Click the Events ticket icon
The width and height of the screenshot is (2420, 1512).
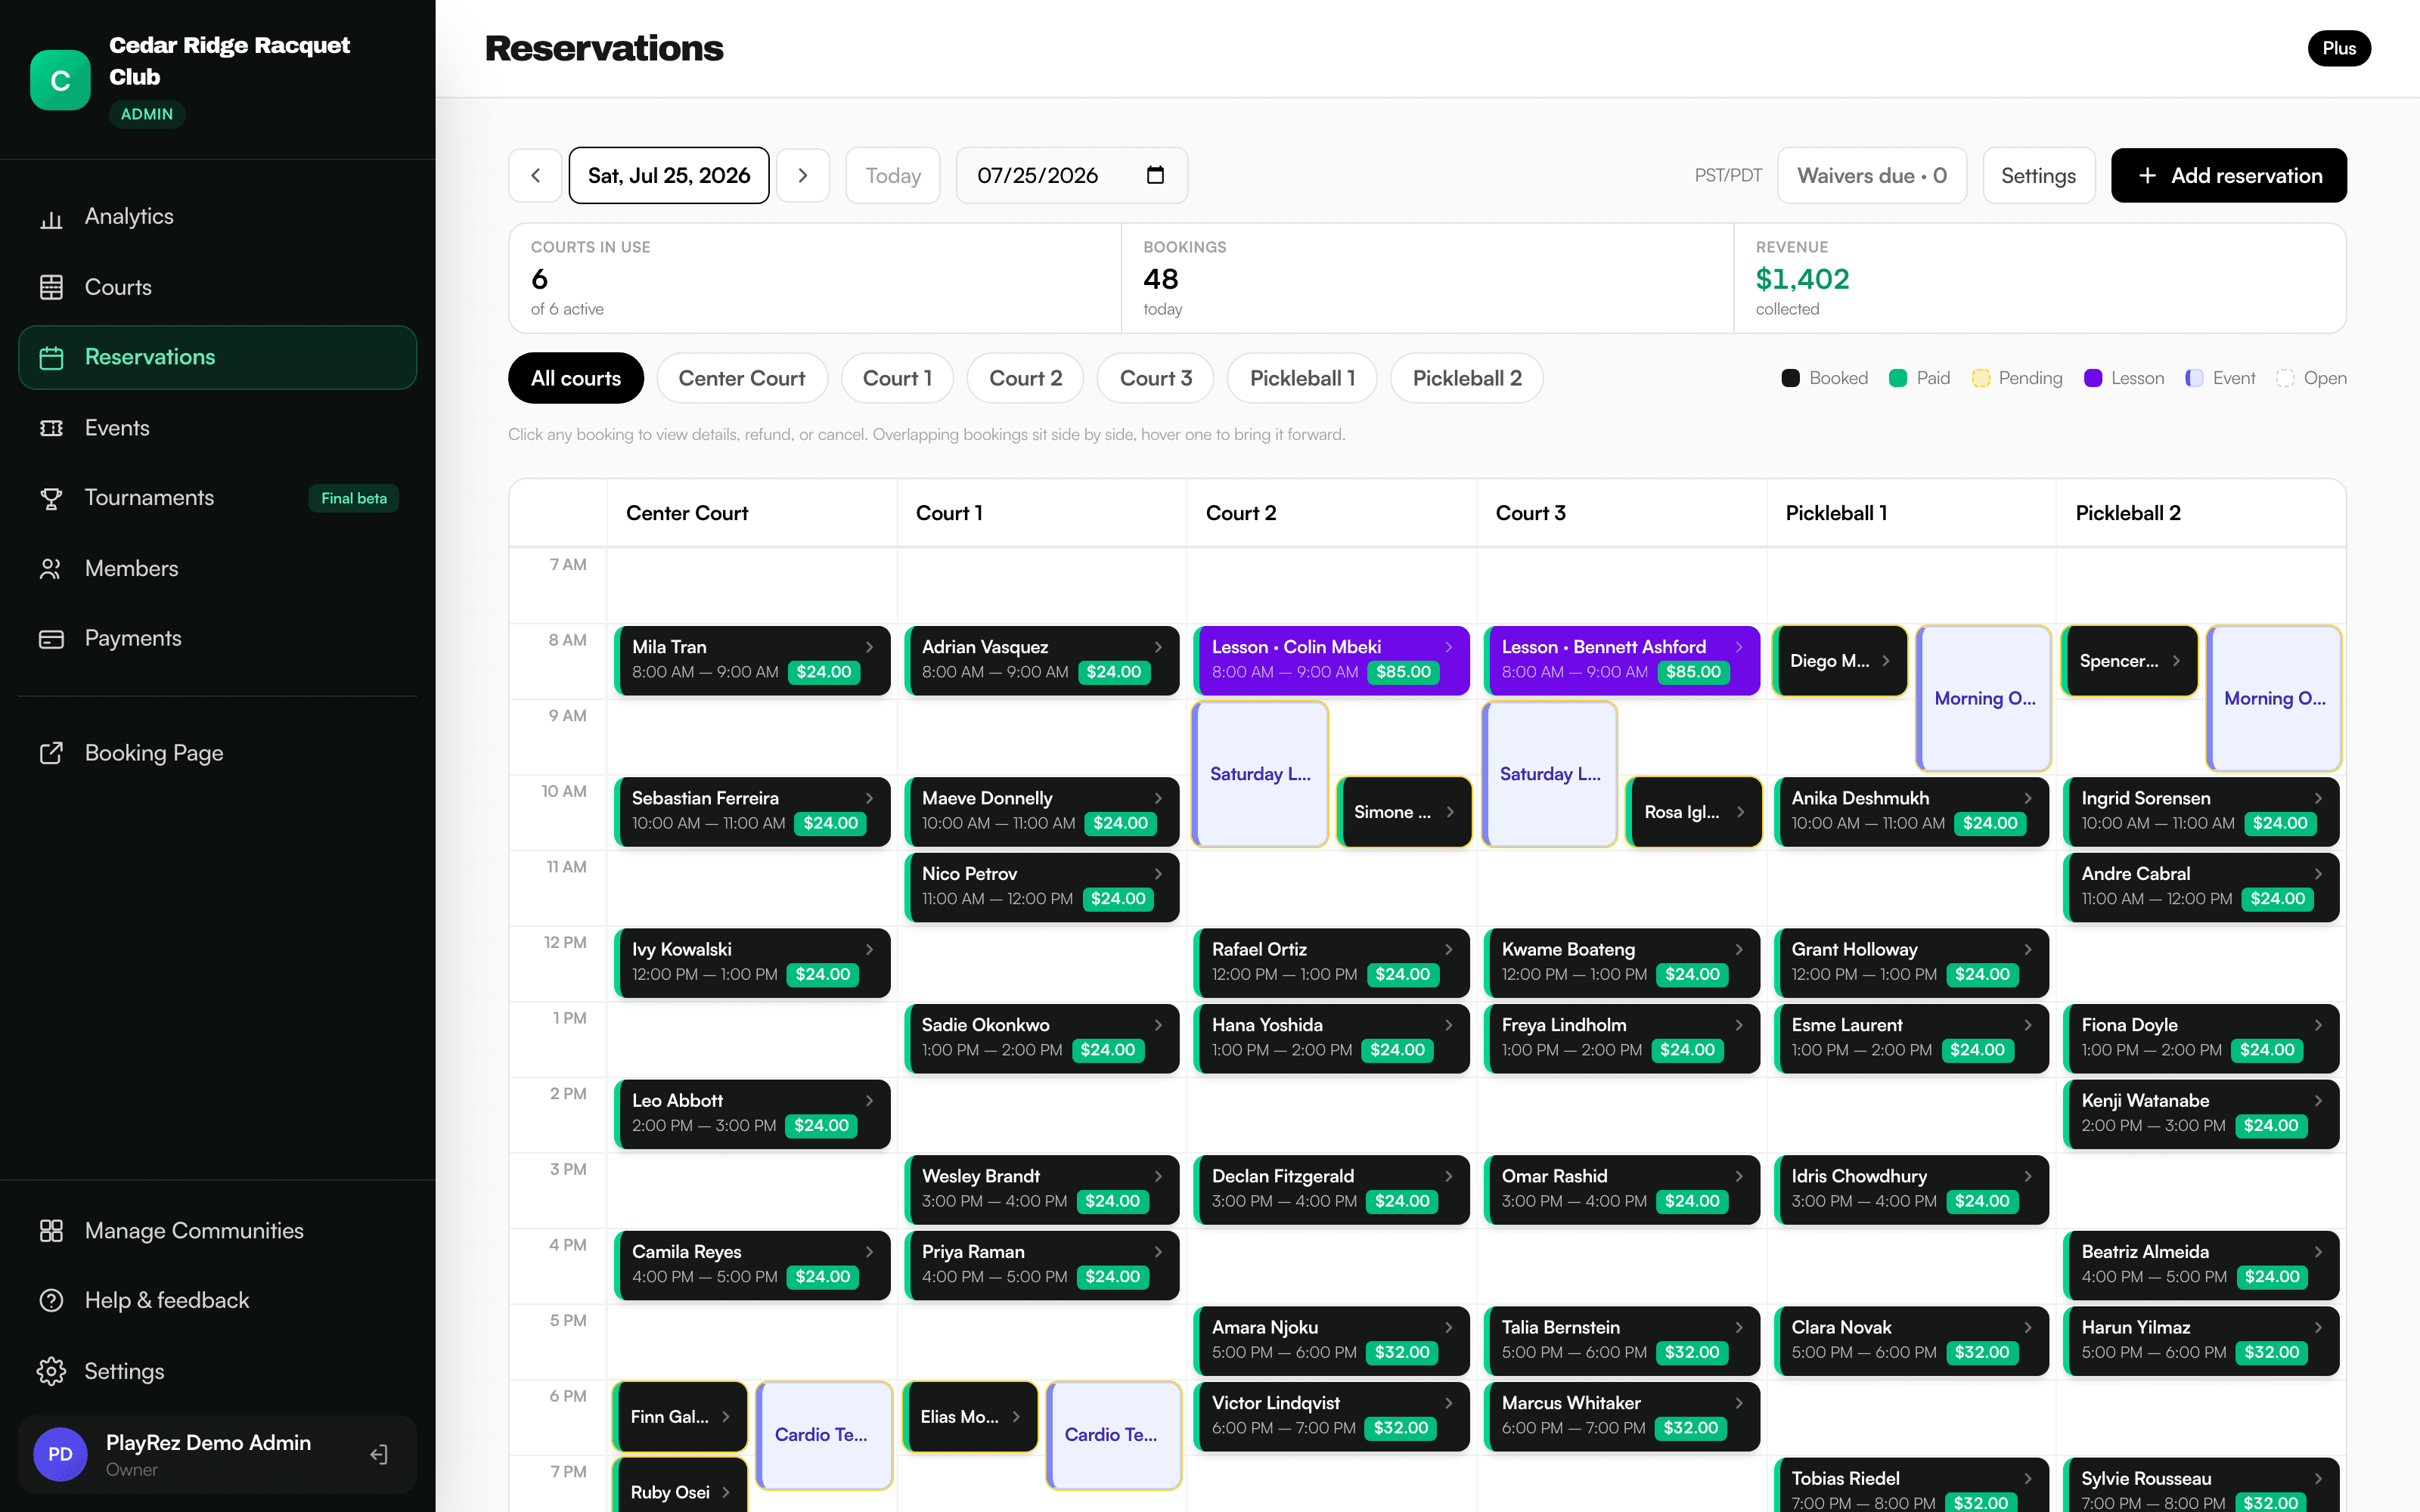click(x=51, y=428)
